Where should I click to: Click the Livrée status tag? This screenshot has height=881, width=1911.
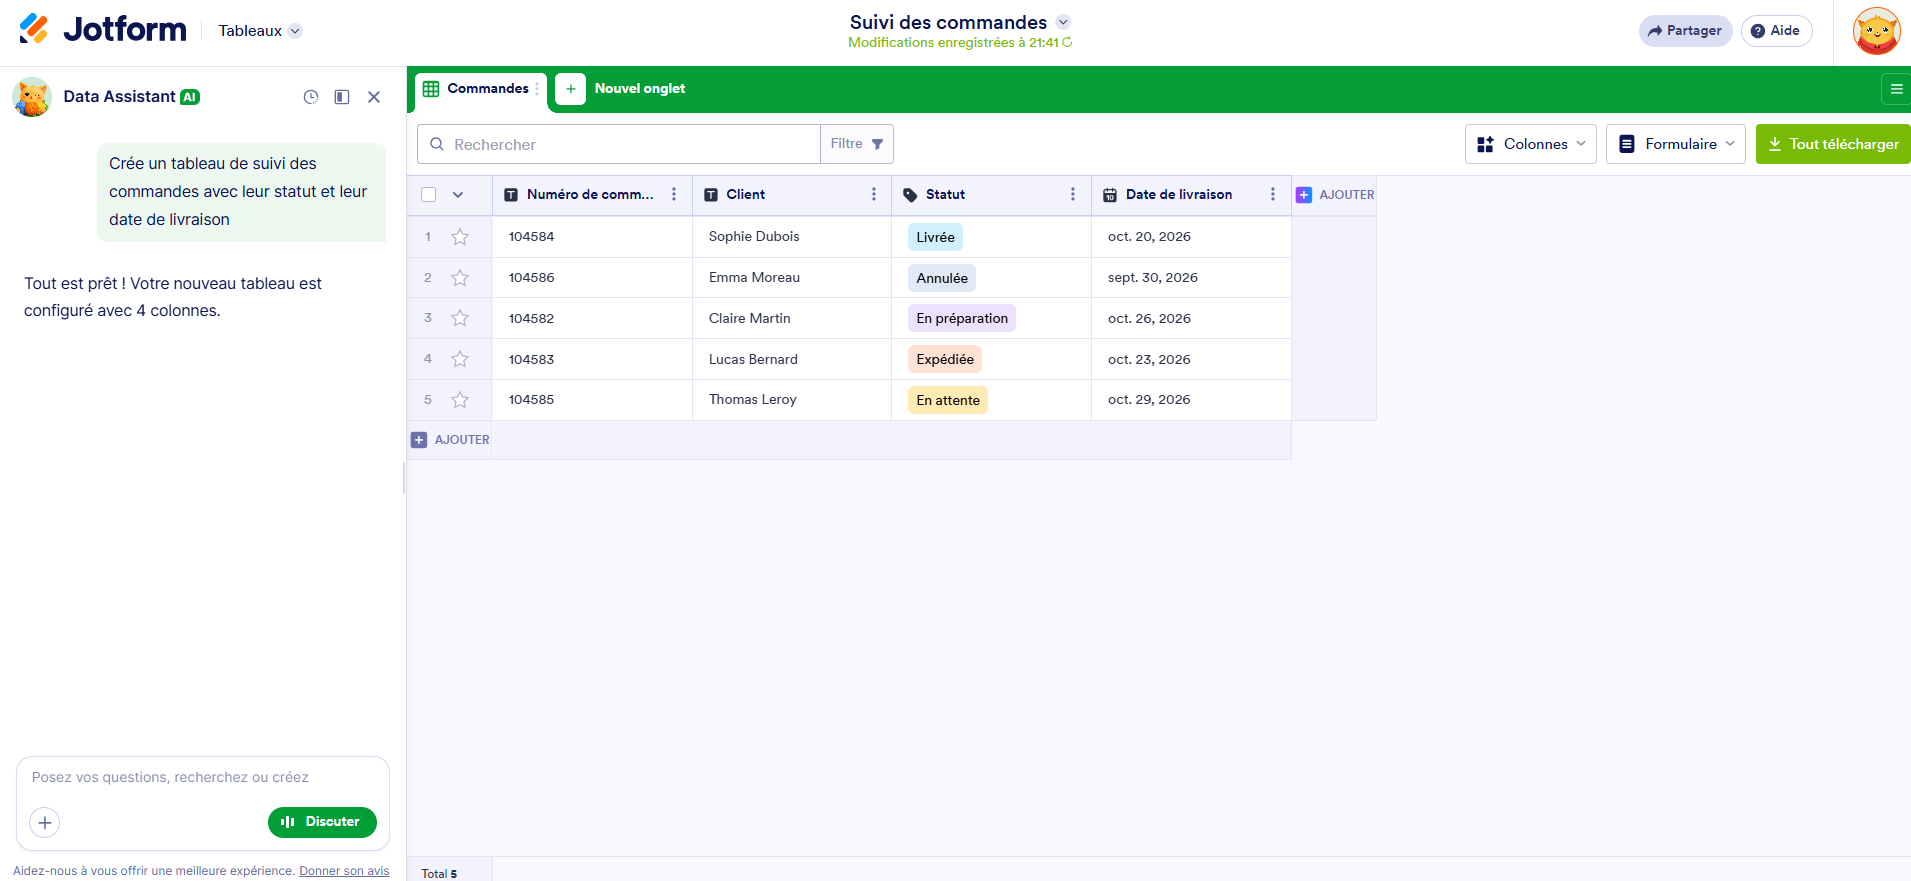tap(935, 237)
